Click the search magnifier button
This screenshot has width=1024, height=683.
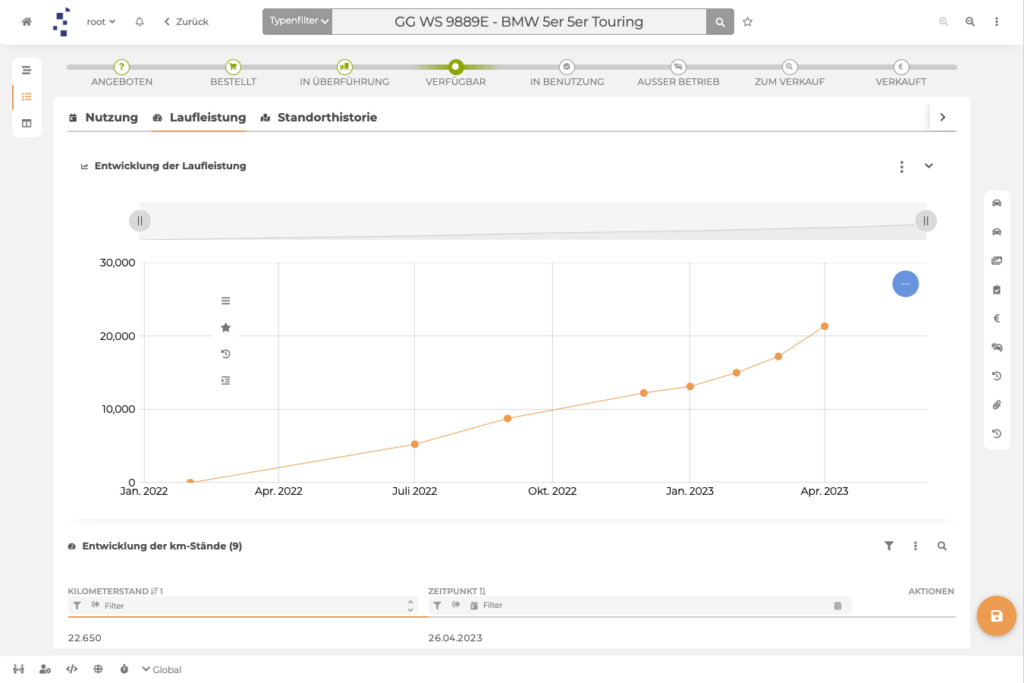click(x=720, y=22)
